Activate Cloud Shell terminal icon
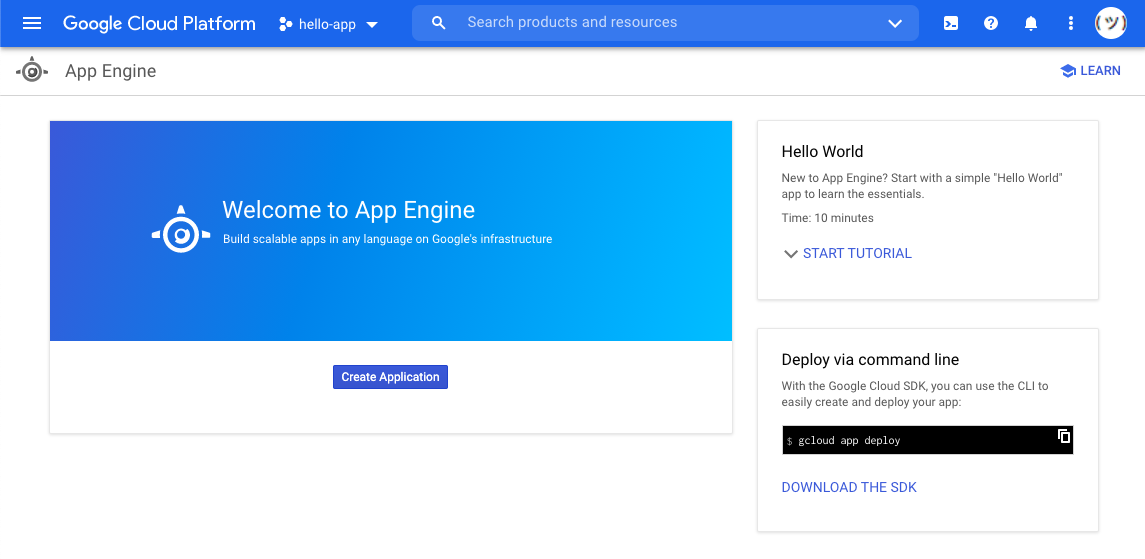Viewport: 1145px width, 559px height. pos(951,23)
